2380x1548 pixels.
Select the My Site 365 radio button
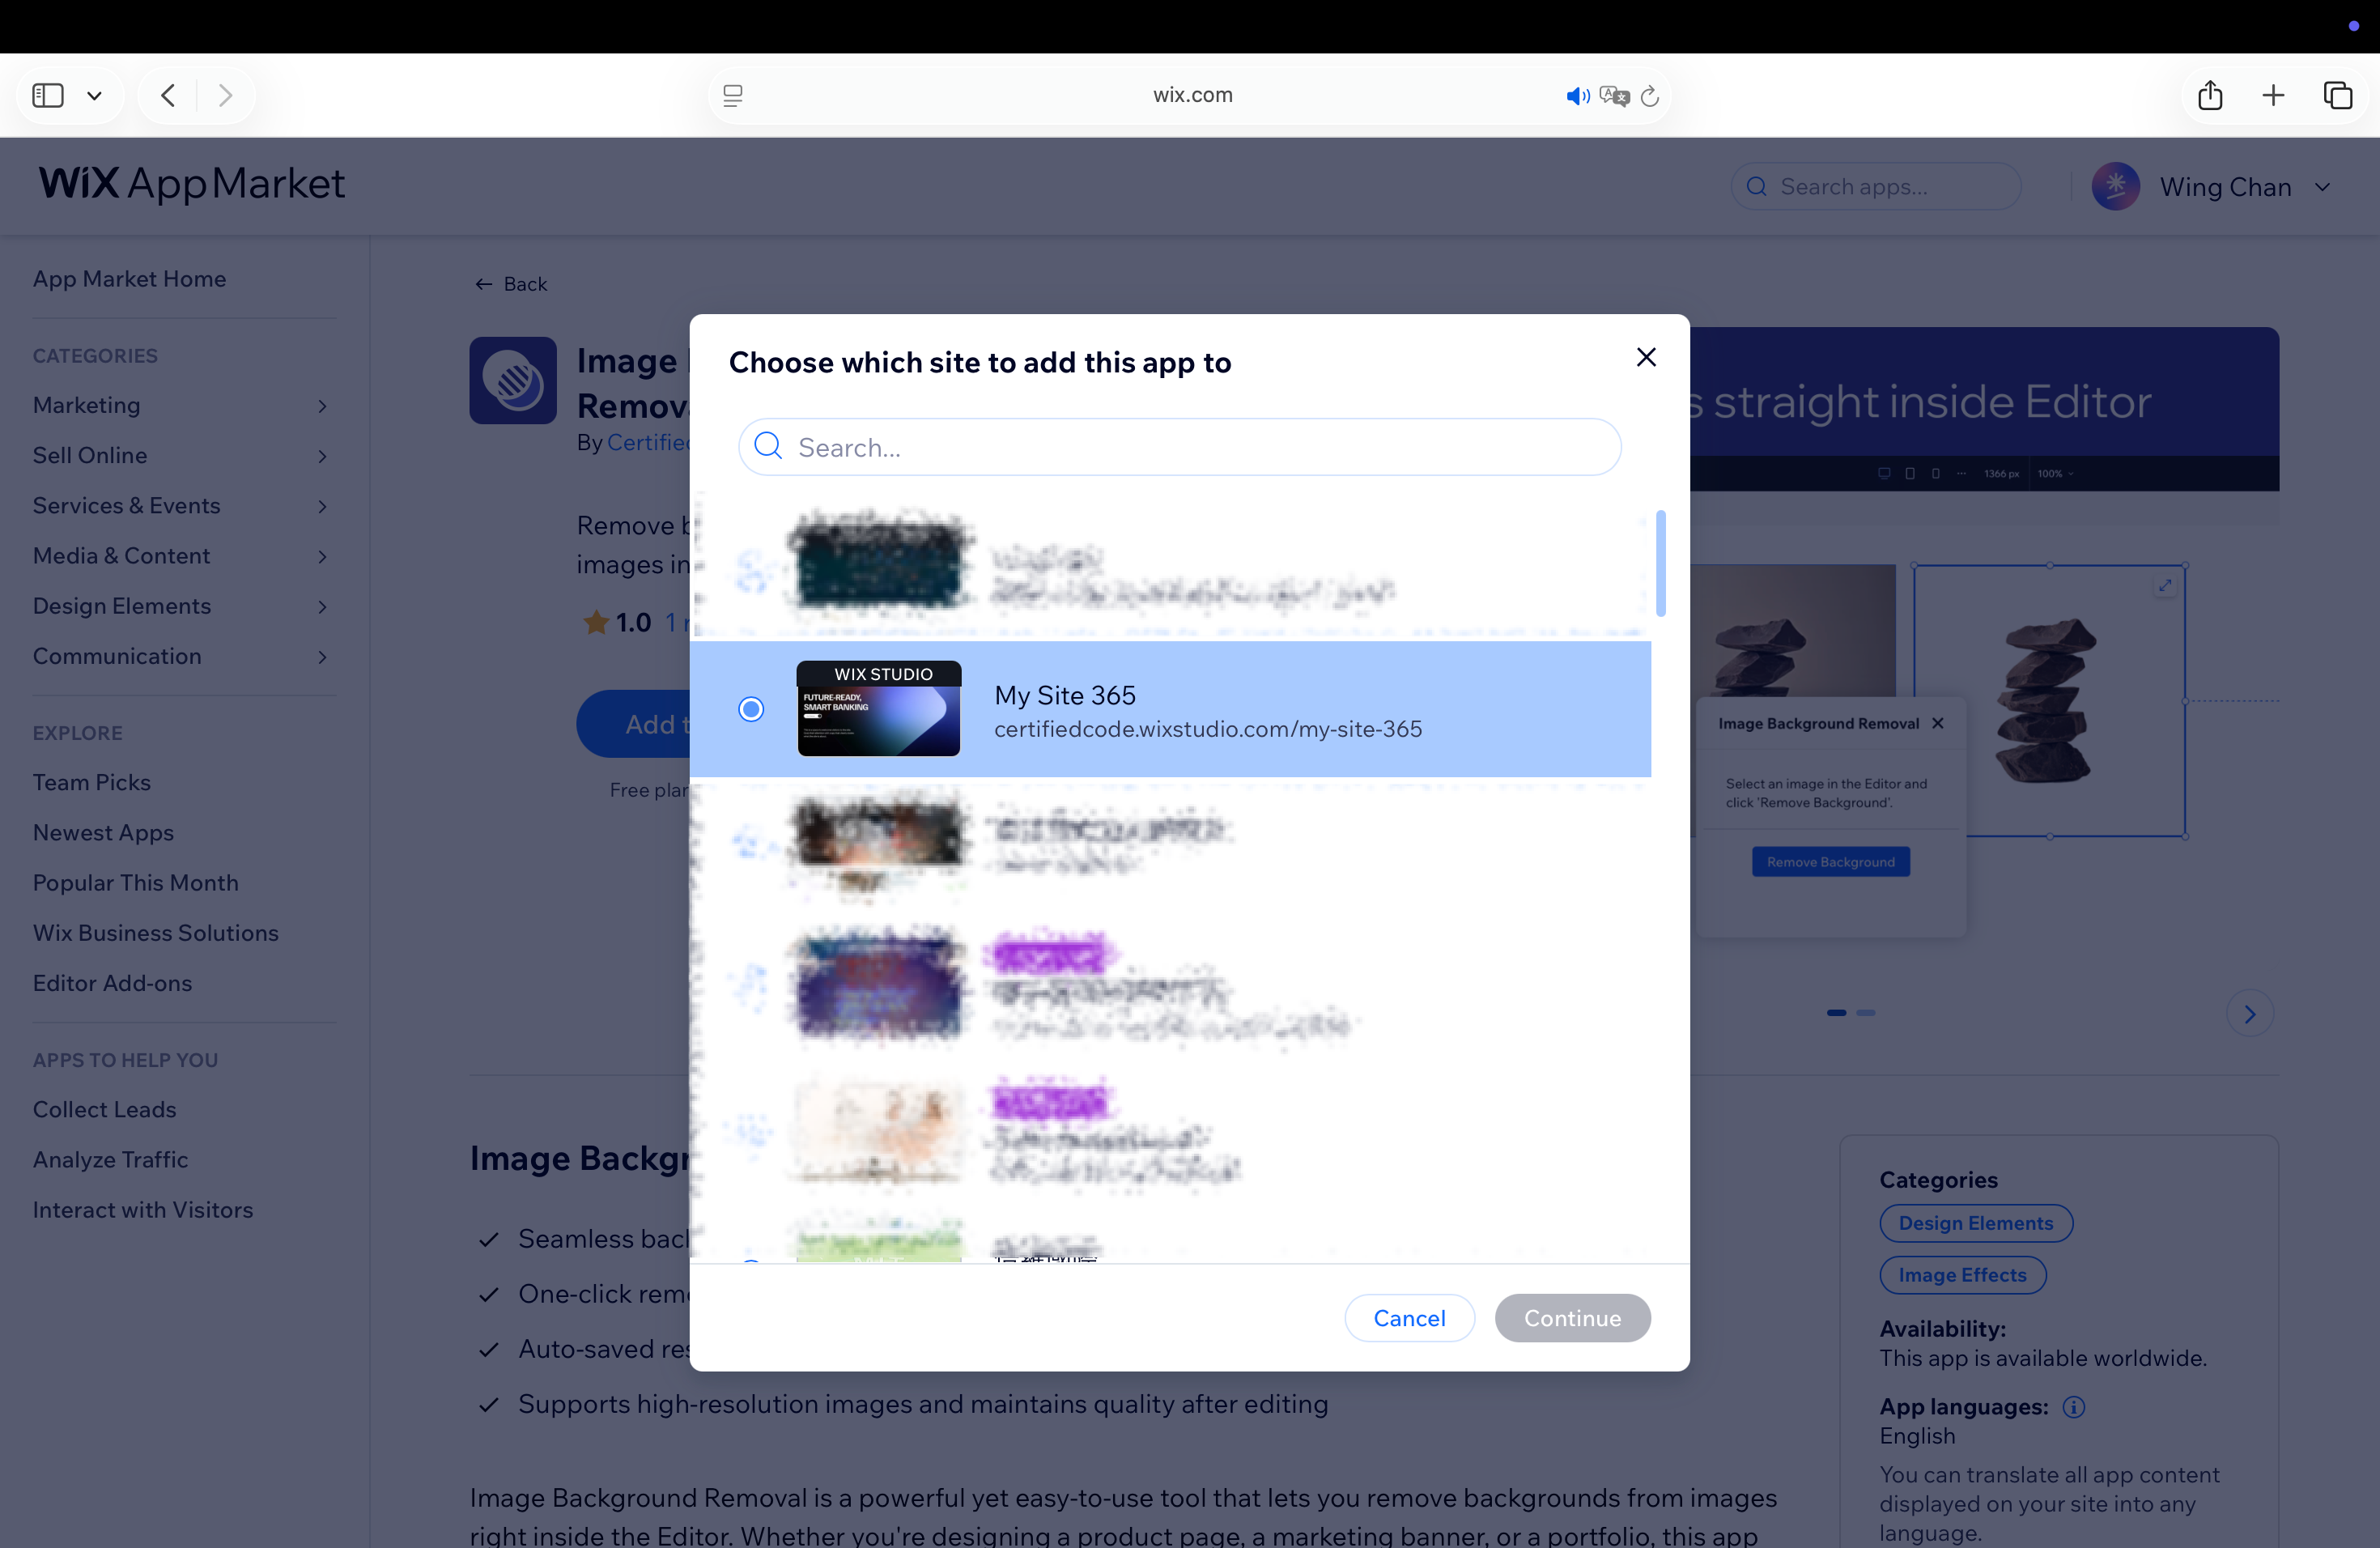[751, 709]
